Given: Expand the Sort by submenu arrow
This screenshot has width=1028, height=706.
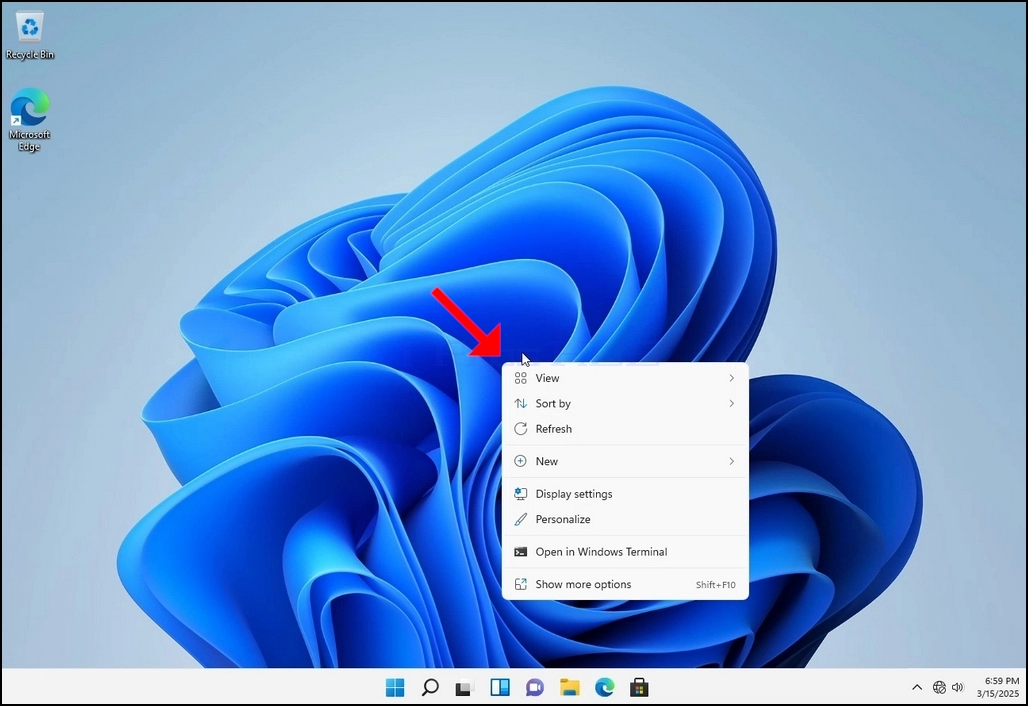Looking at the screenshot, I should [732, 403].
